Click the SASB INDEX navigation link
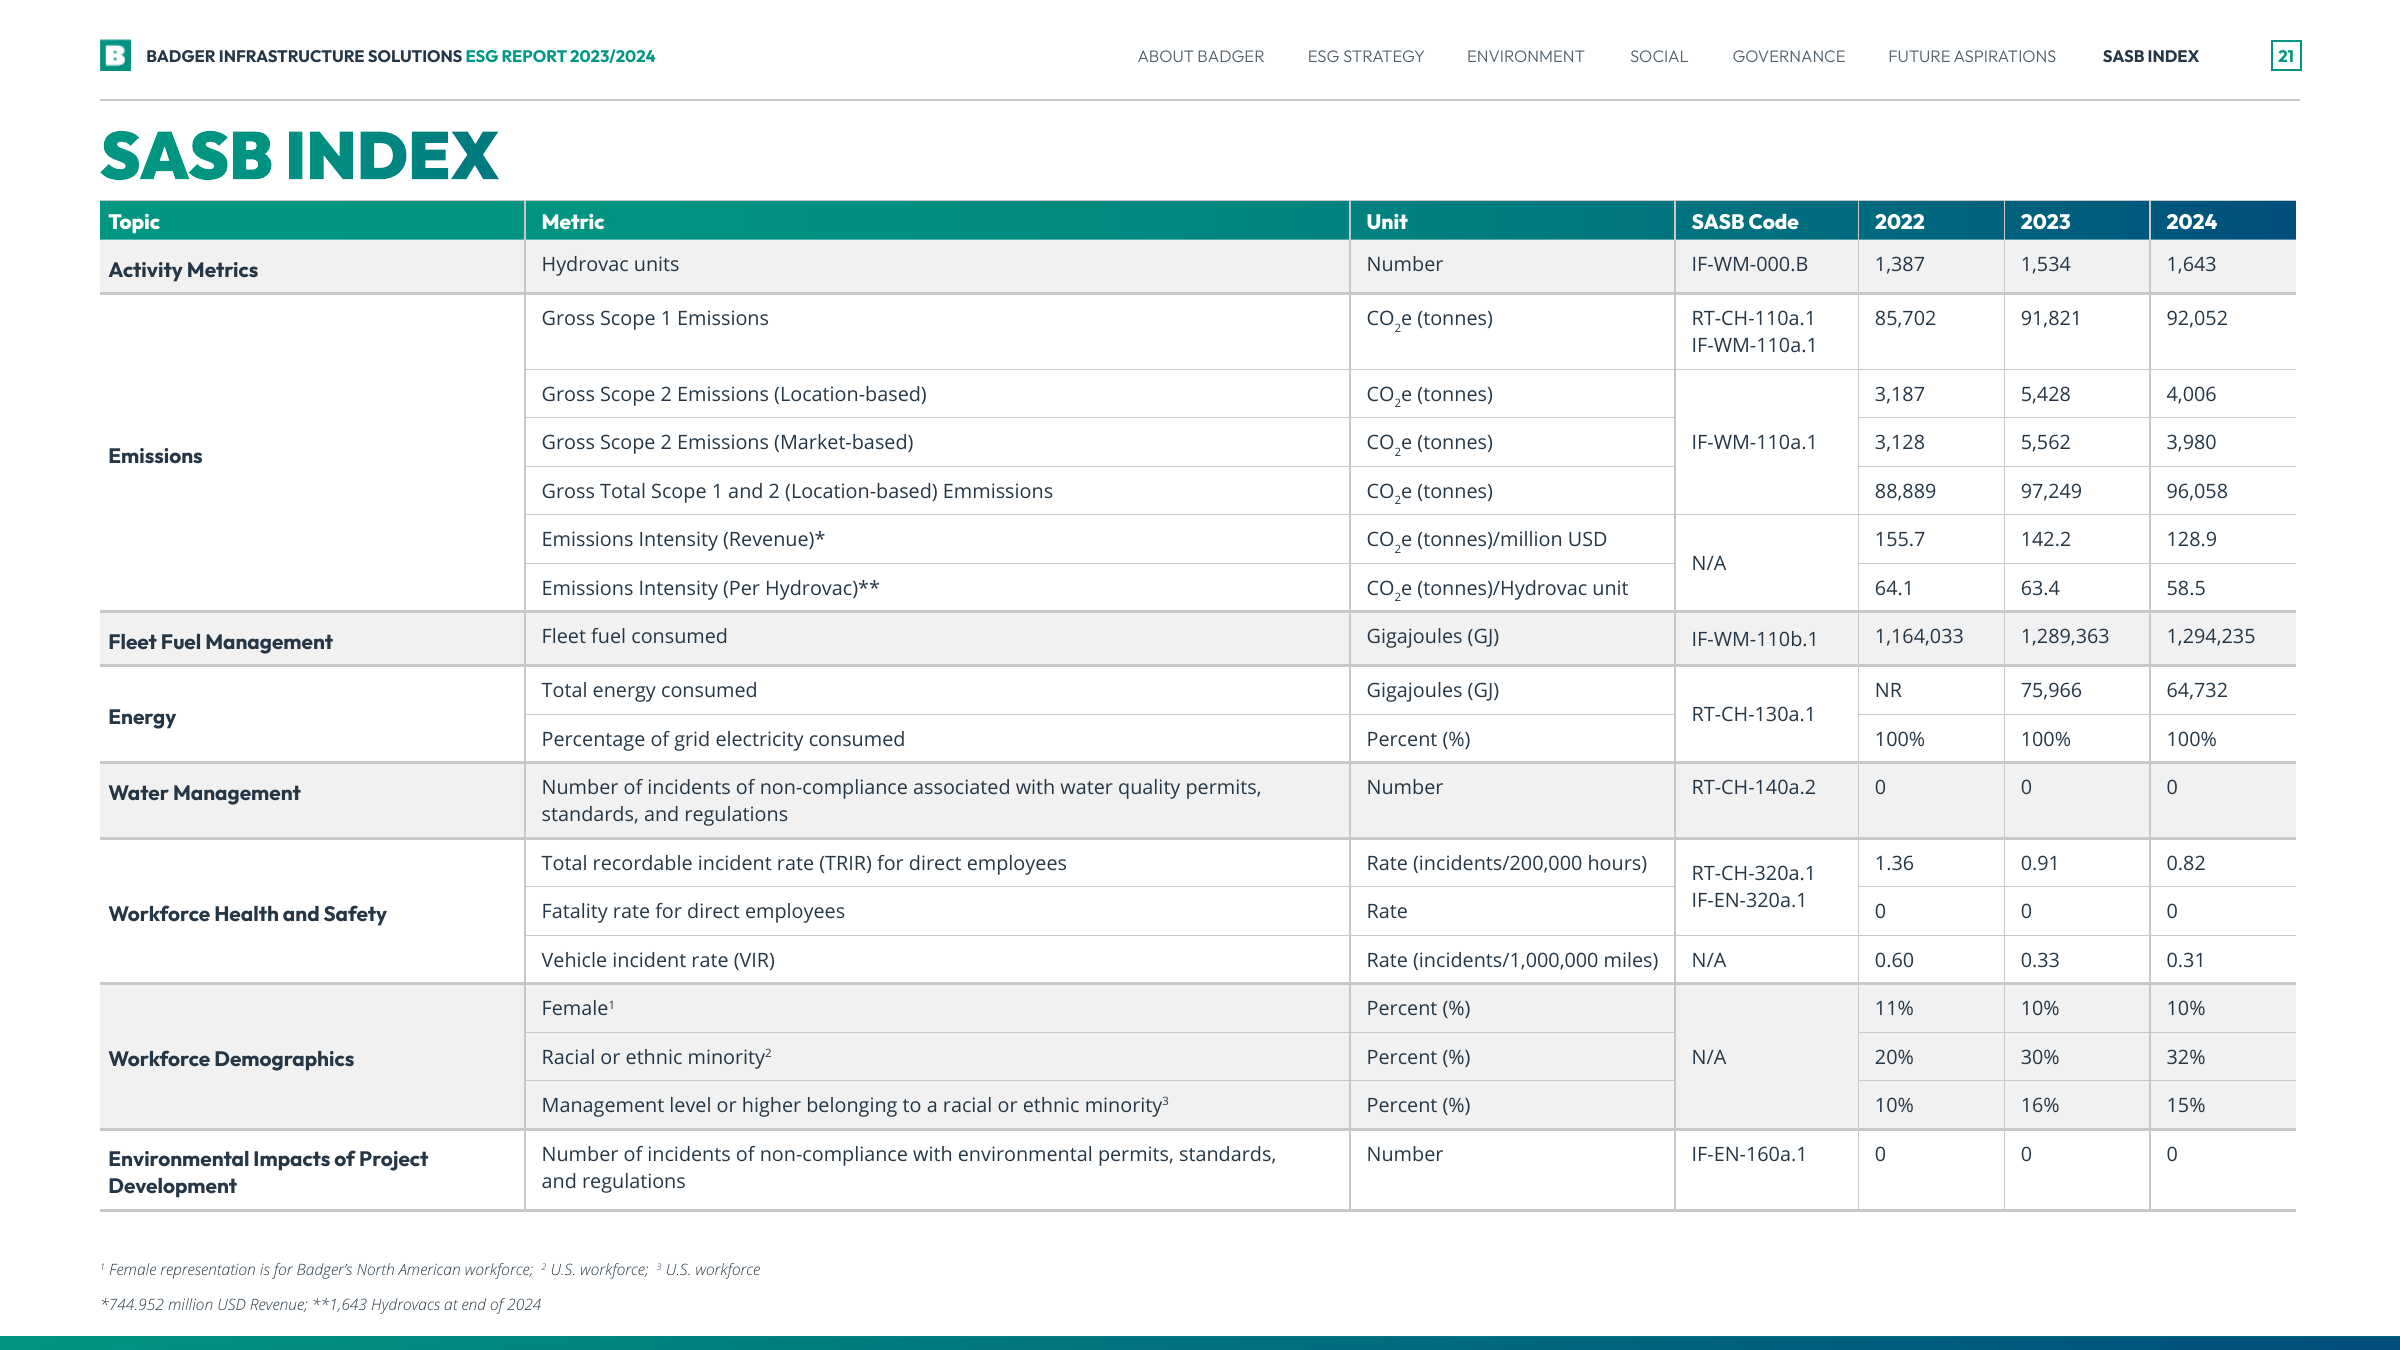Screen dimensions: 2400x1350 point(2150,56)
